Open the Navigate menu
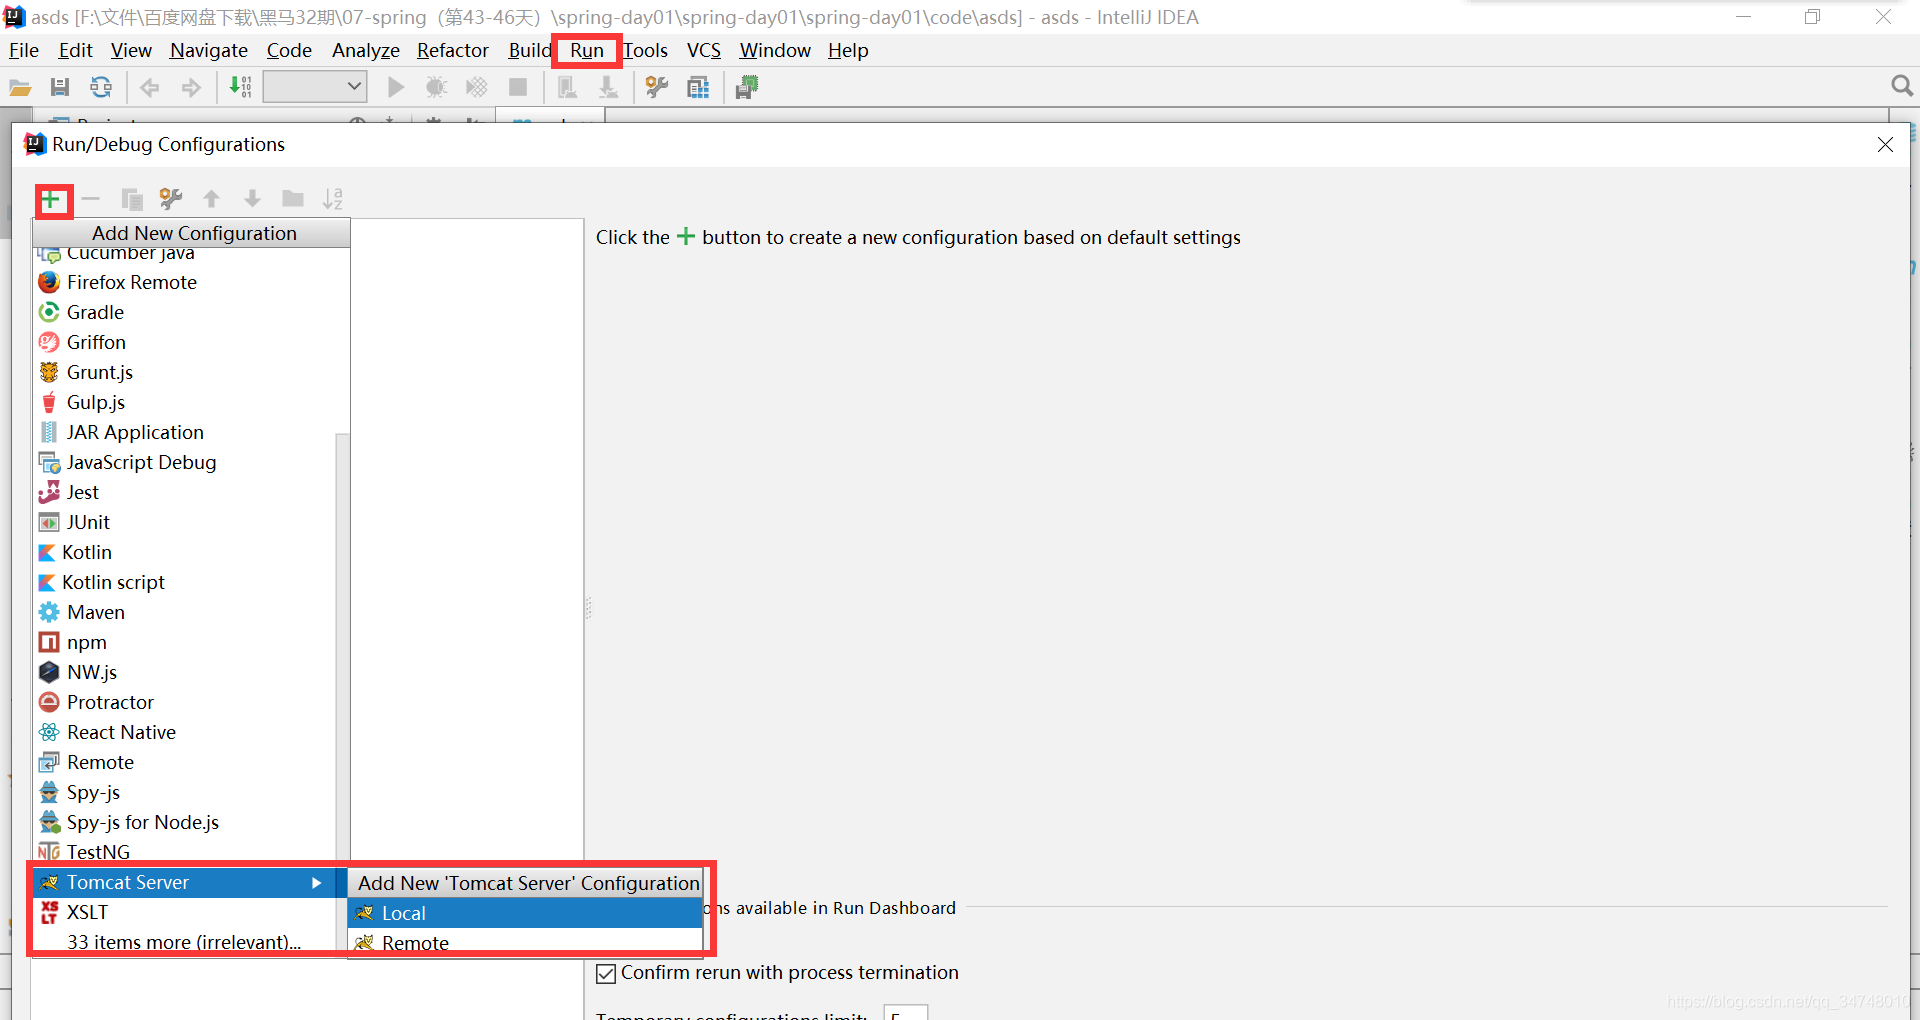 [208, 50]
